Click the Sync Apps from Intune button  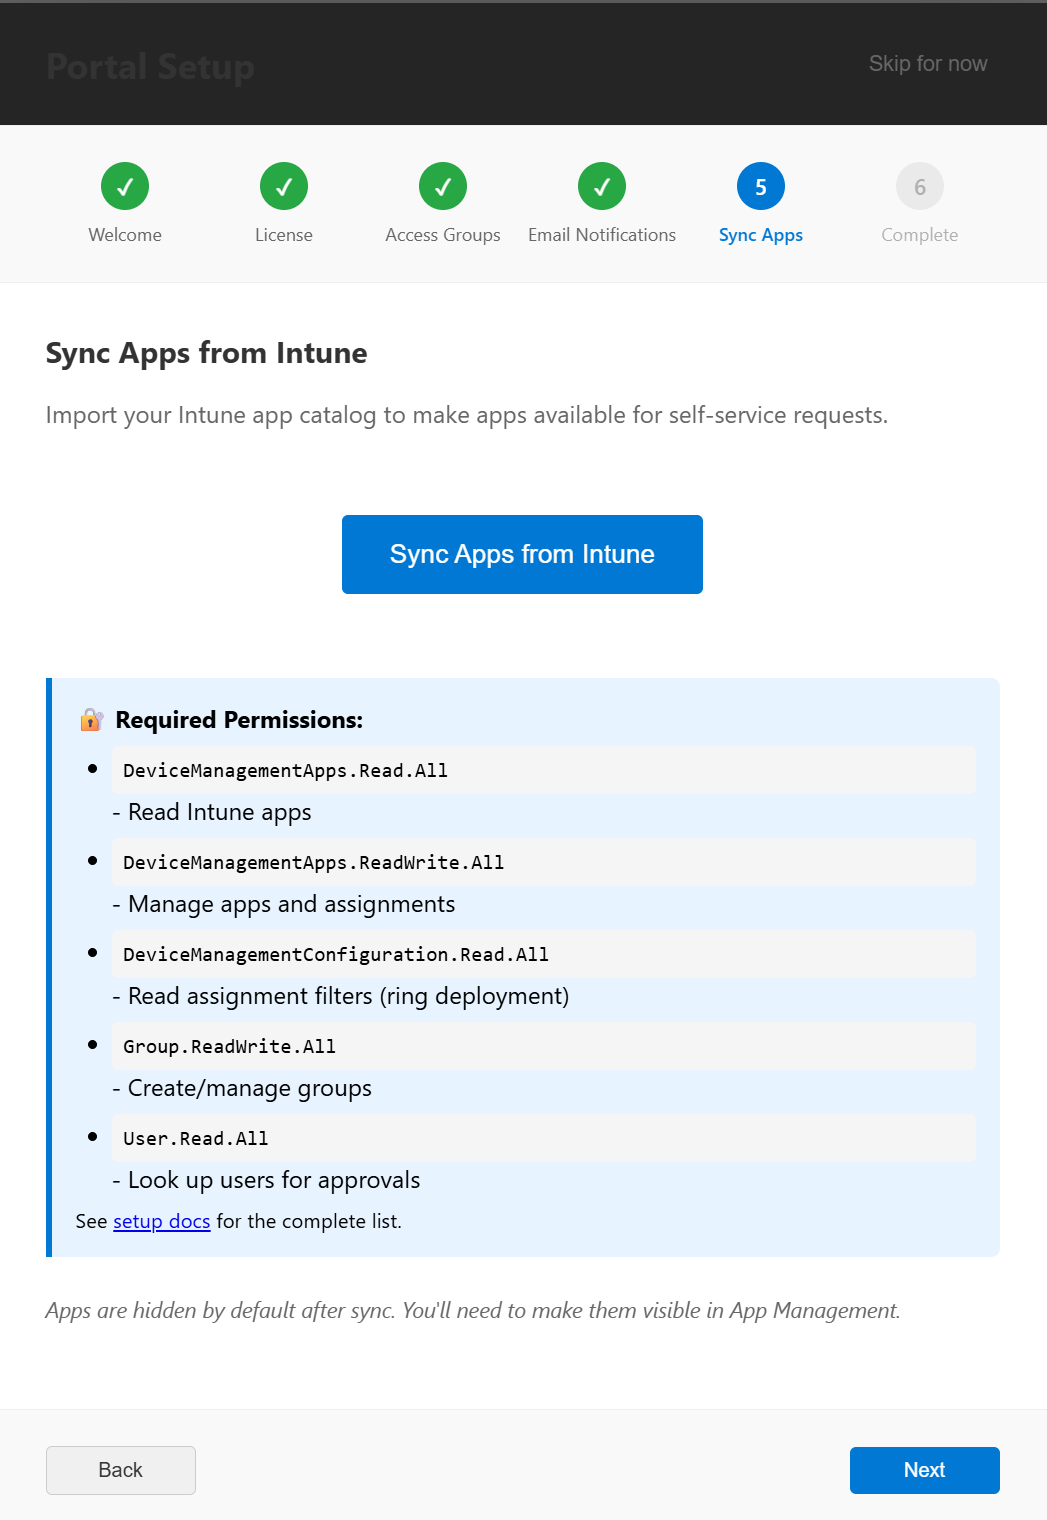522,554
